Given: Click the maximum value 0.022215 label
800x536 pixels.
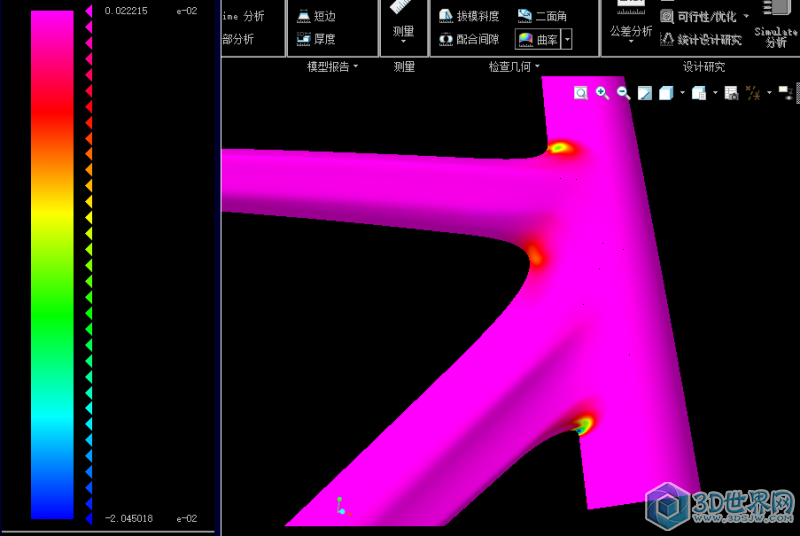Looking at the screenshot, I should (126, 11).
